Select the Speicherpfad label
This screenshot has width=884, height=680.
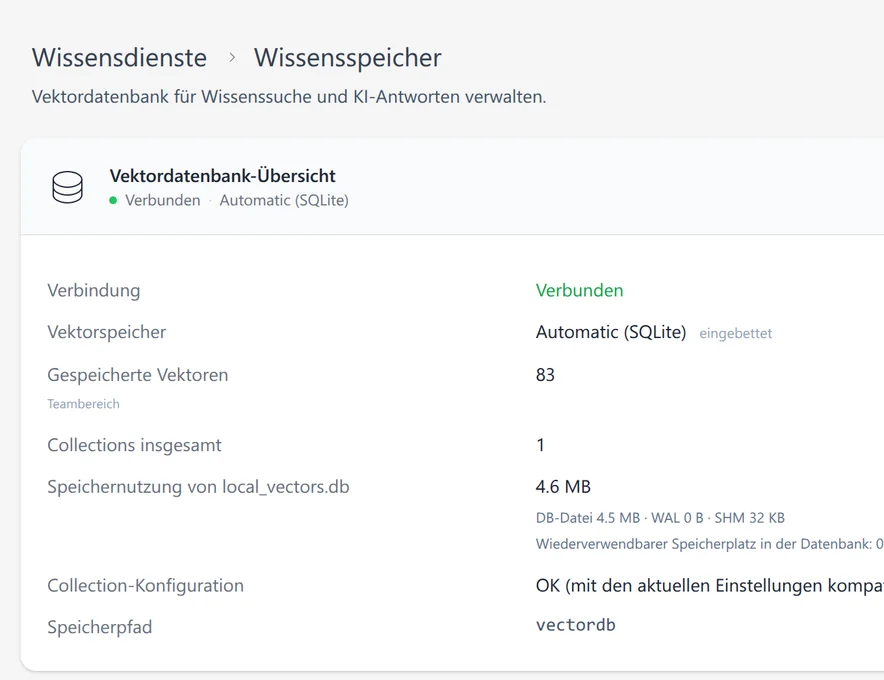[x=100, y=627]
